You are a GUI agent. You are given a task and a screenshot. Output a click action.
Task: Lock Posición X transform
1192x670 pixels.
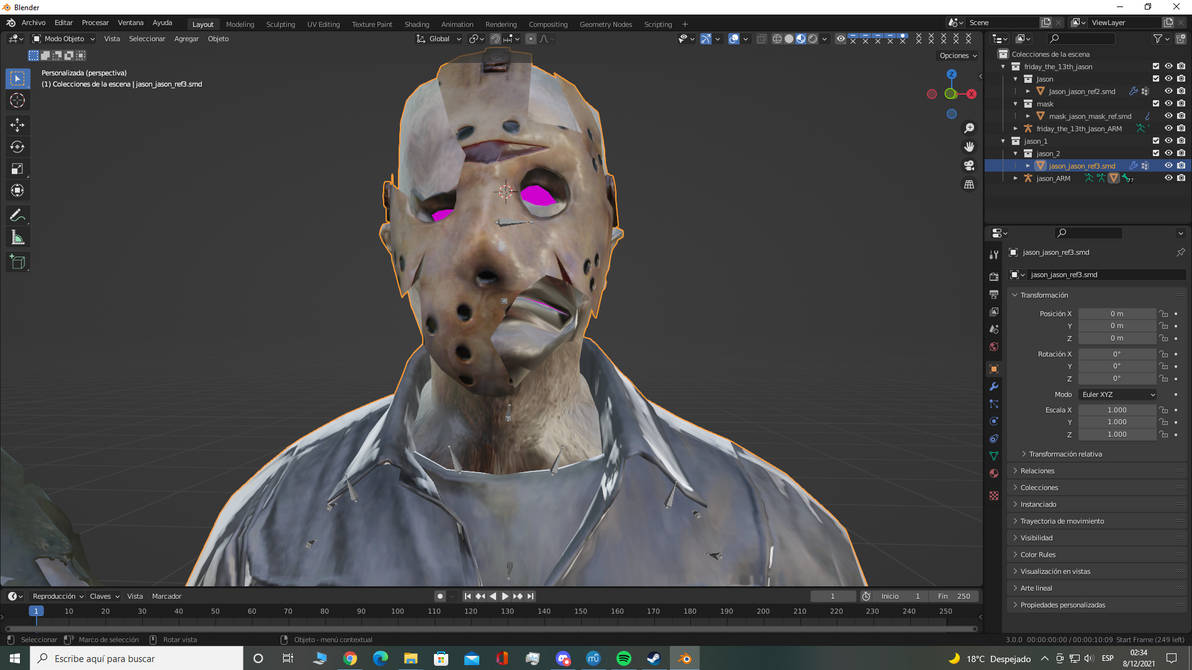(1164, 314)
